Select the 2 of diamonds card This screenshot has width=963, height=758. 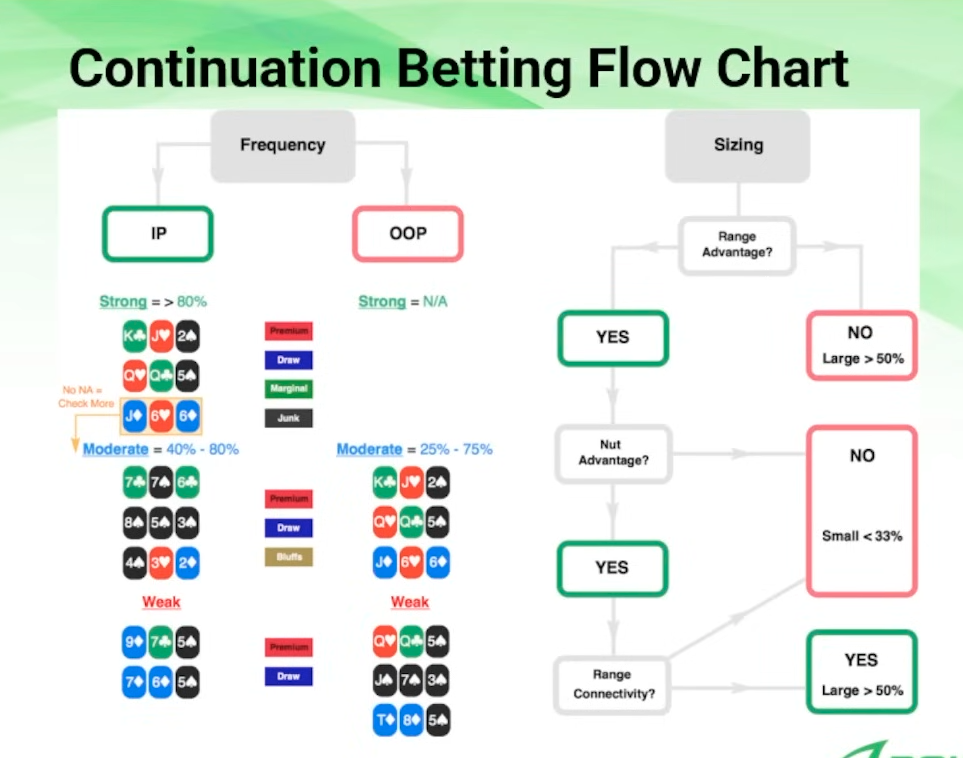187,562
